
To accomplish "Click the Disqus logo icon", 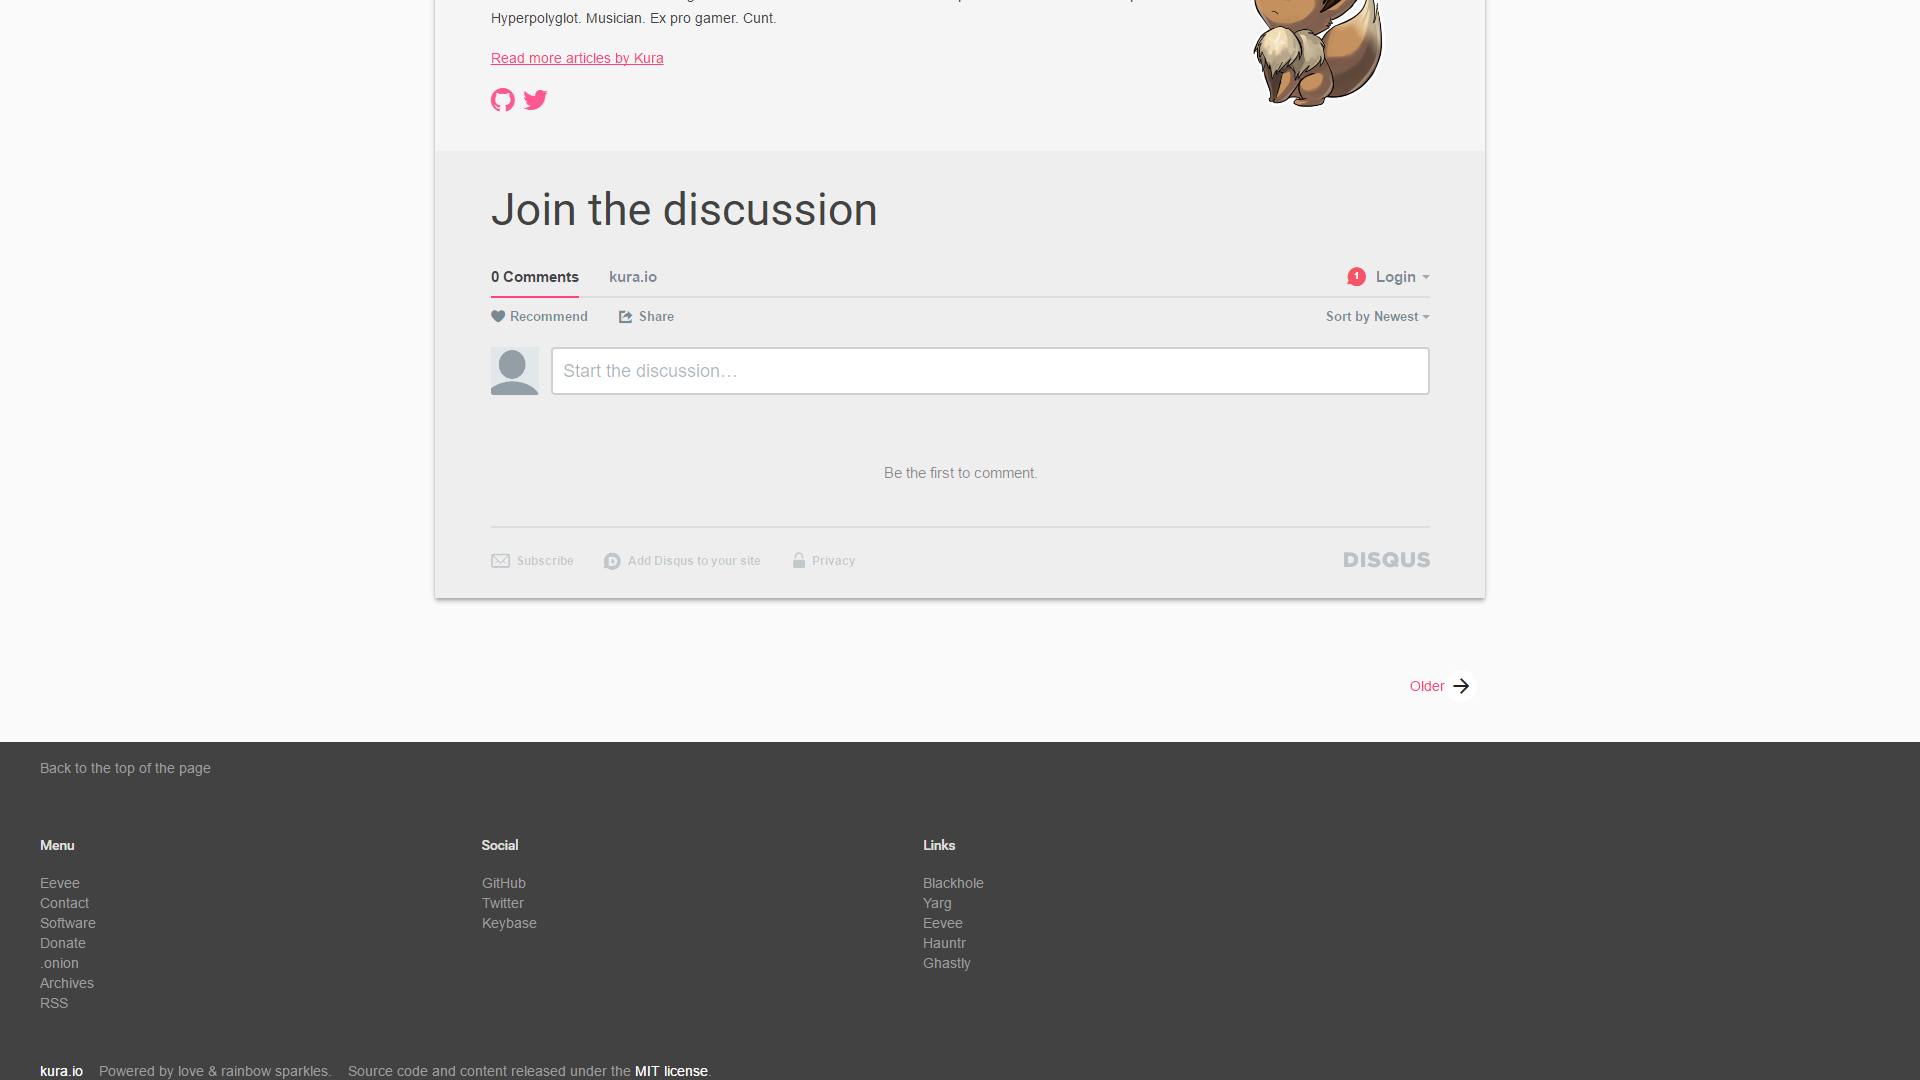I will (1386, 559).
